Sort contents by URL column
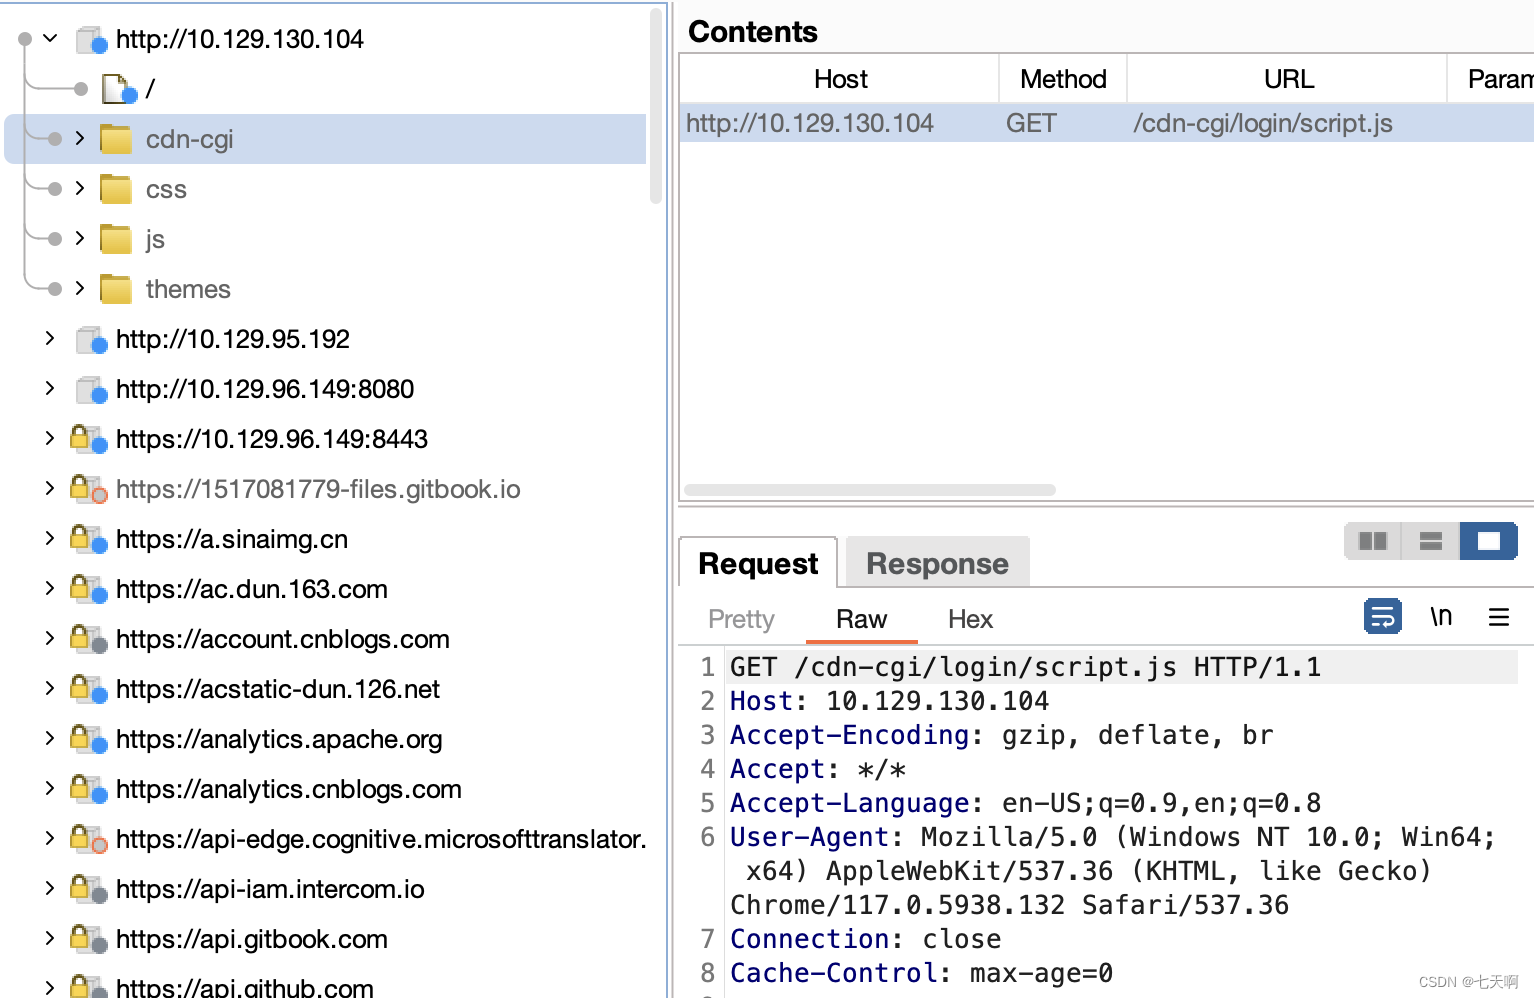The width and height of the screenshot is (1534, 998). coord(1288,79)
